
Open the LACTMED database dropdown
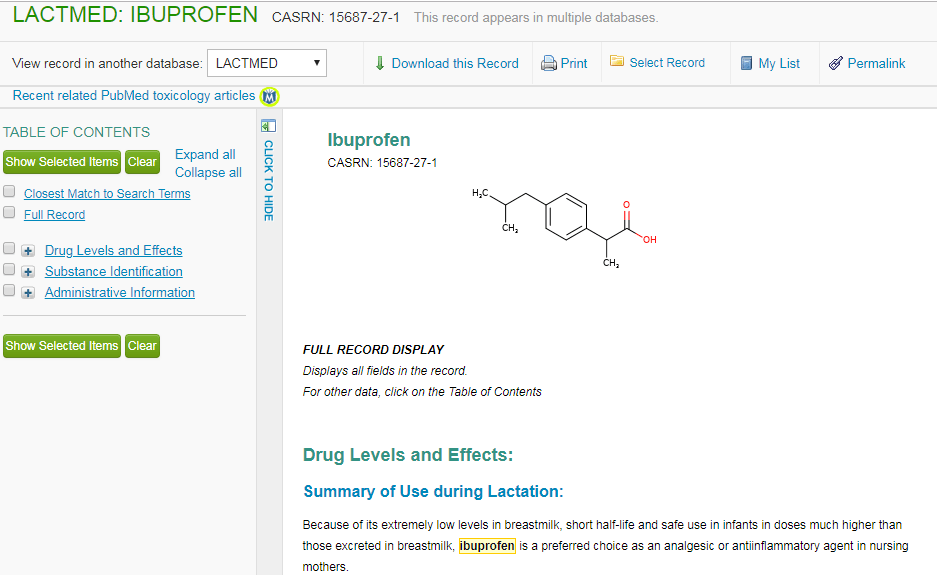pos(267,63)
